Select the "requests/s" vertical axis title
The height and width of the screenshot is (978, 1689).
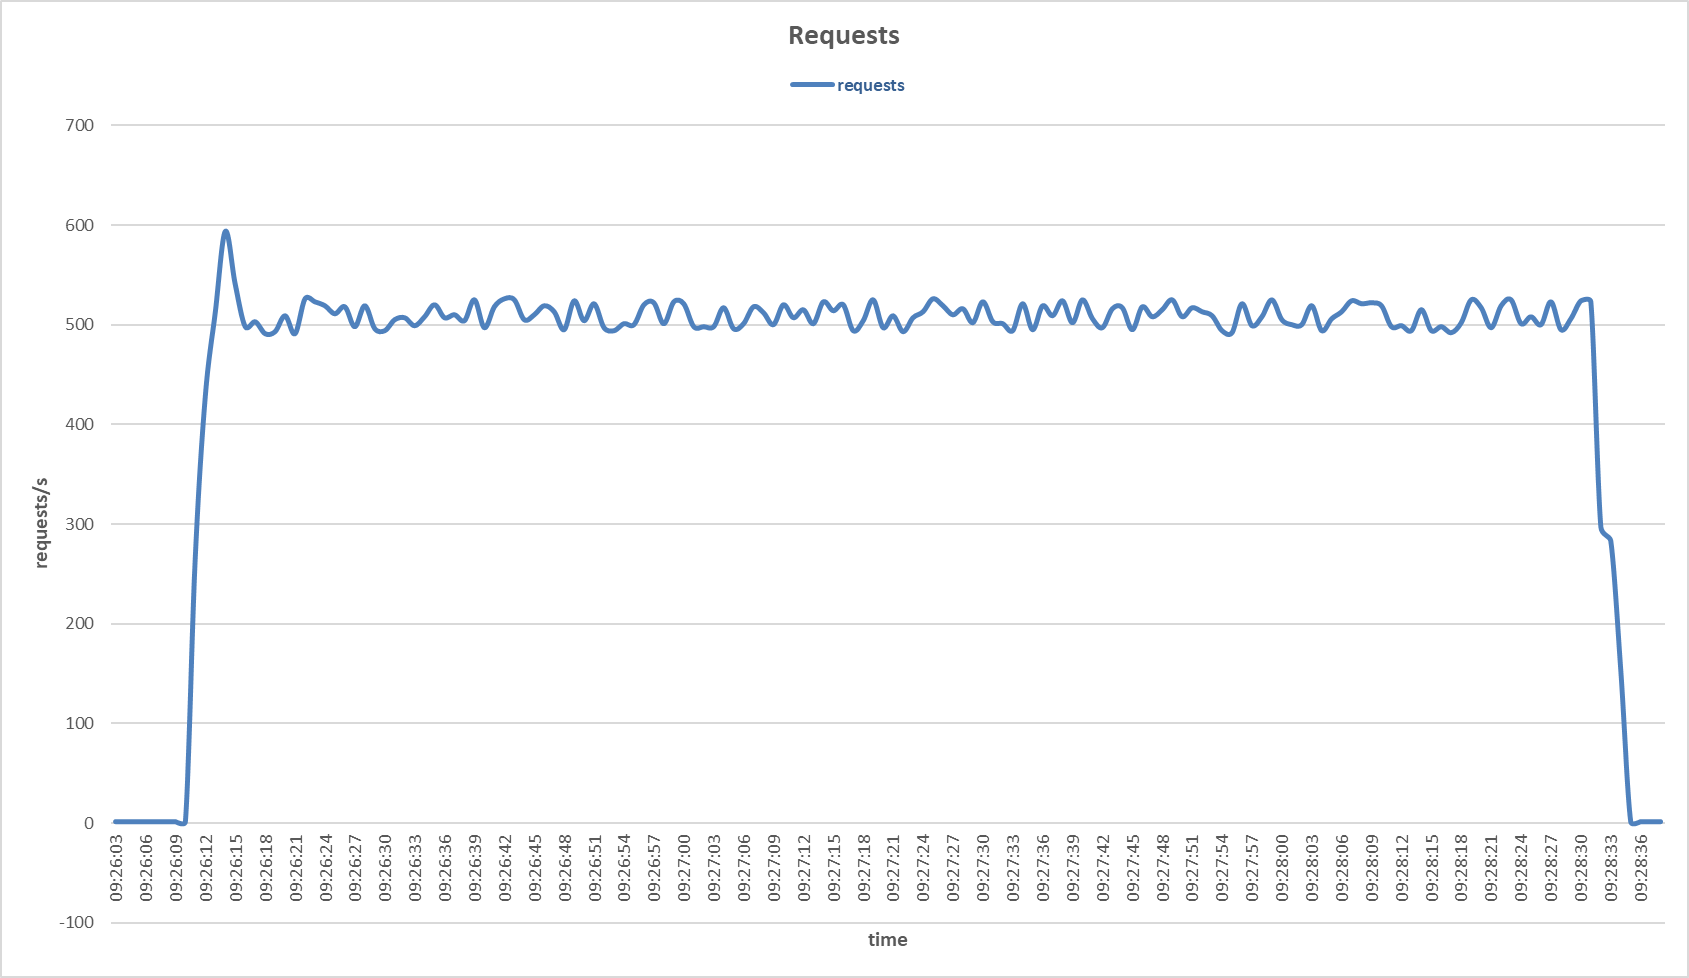42,523
